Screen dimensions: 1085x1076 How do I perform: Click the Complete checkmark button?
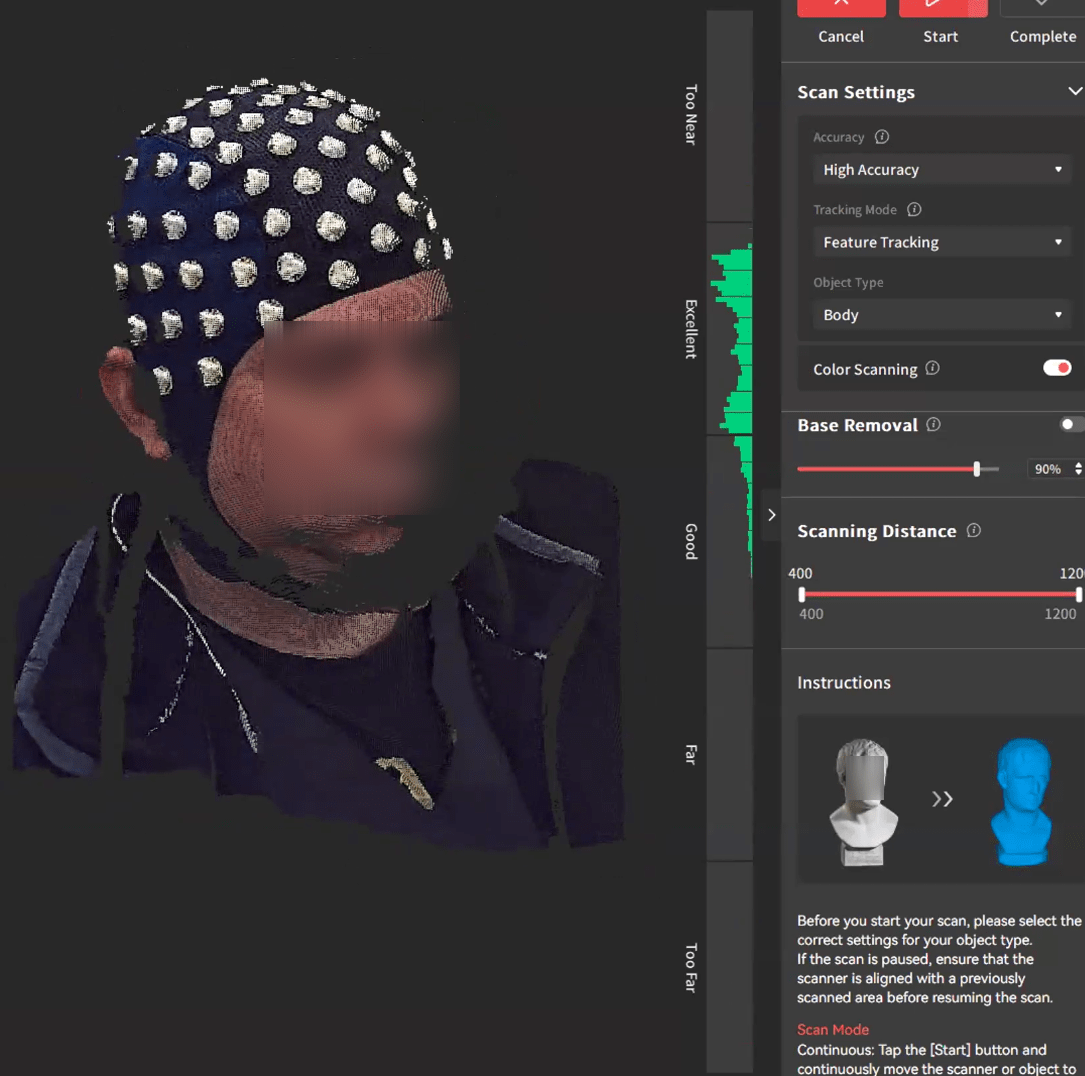(1042, 7)
